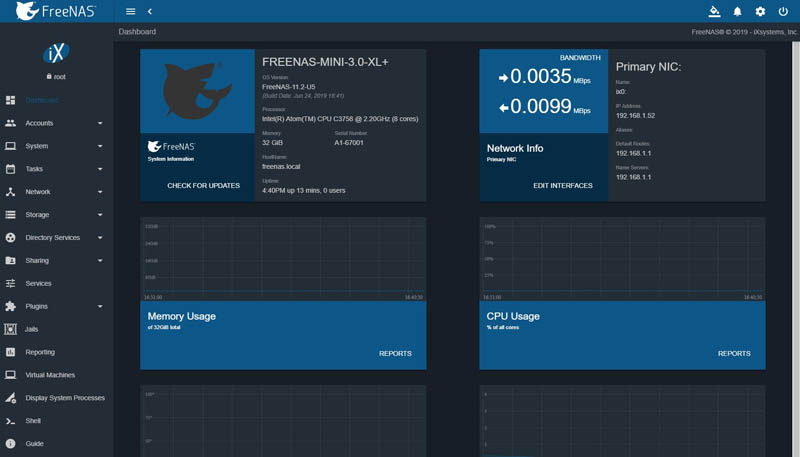Click the Reporting chart icon
The width and height of the screenshot is (800, 457).
click(x=10, y=352)
